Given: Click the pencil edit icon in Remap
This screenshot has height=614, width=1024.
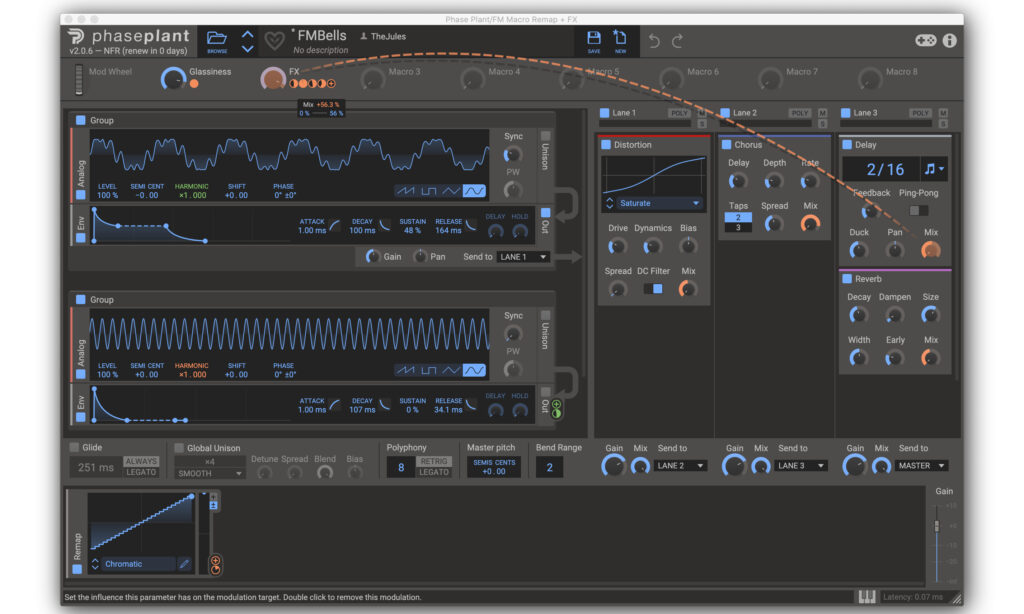Looking at the screenshot, I should (x=184, y=564).
